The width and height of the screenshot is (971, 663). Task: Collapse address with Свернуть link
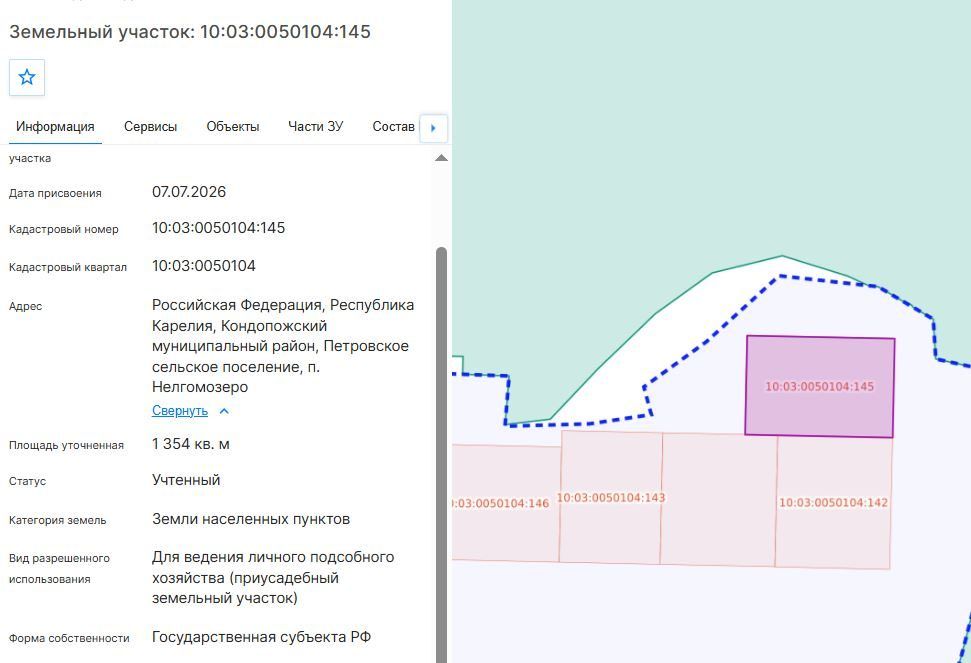[x=180, y=410]
